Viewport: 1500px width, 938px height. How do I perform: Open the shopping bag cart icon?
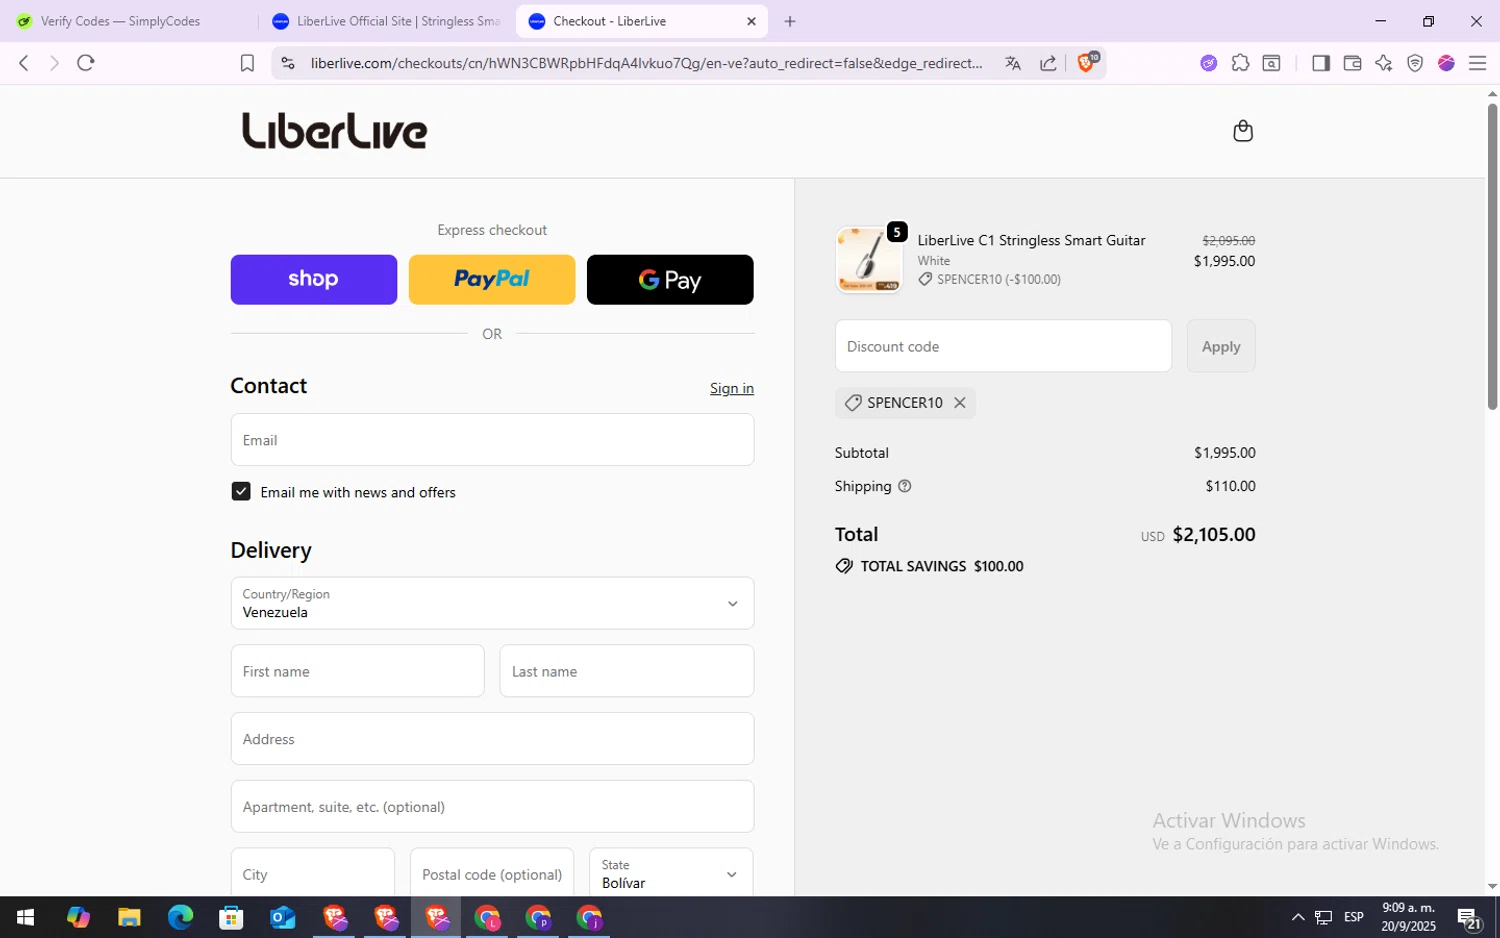1243,131
